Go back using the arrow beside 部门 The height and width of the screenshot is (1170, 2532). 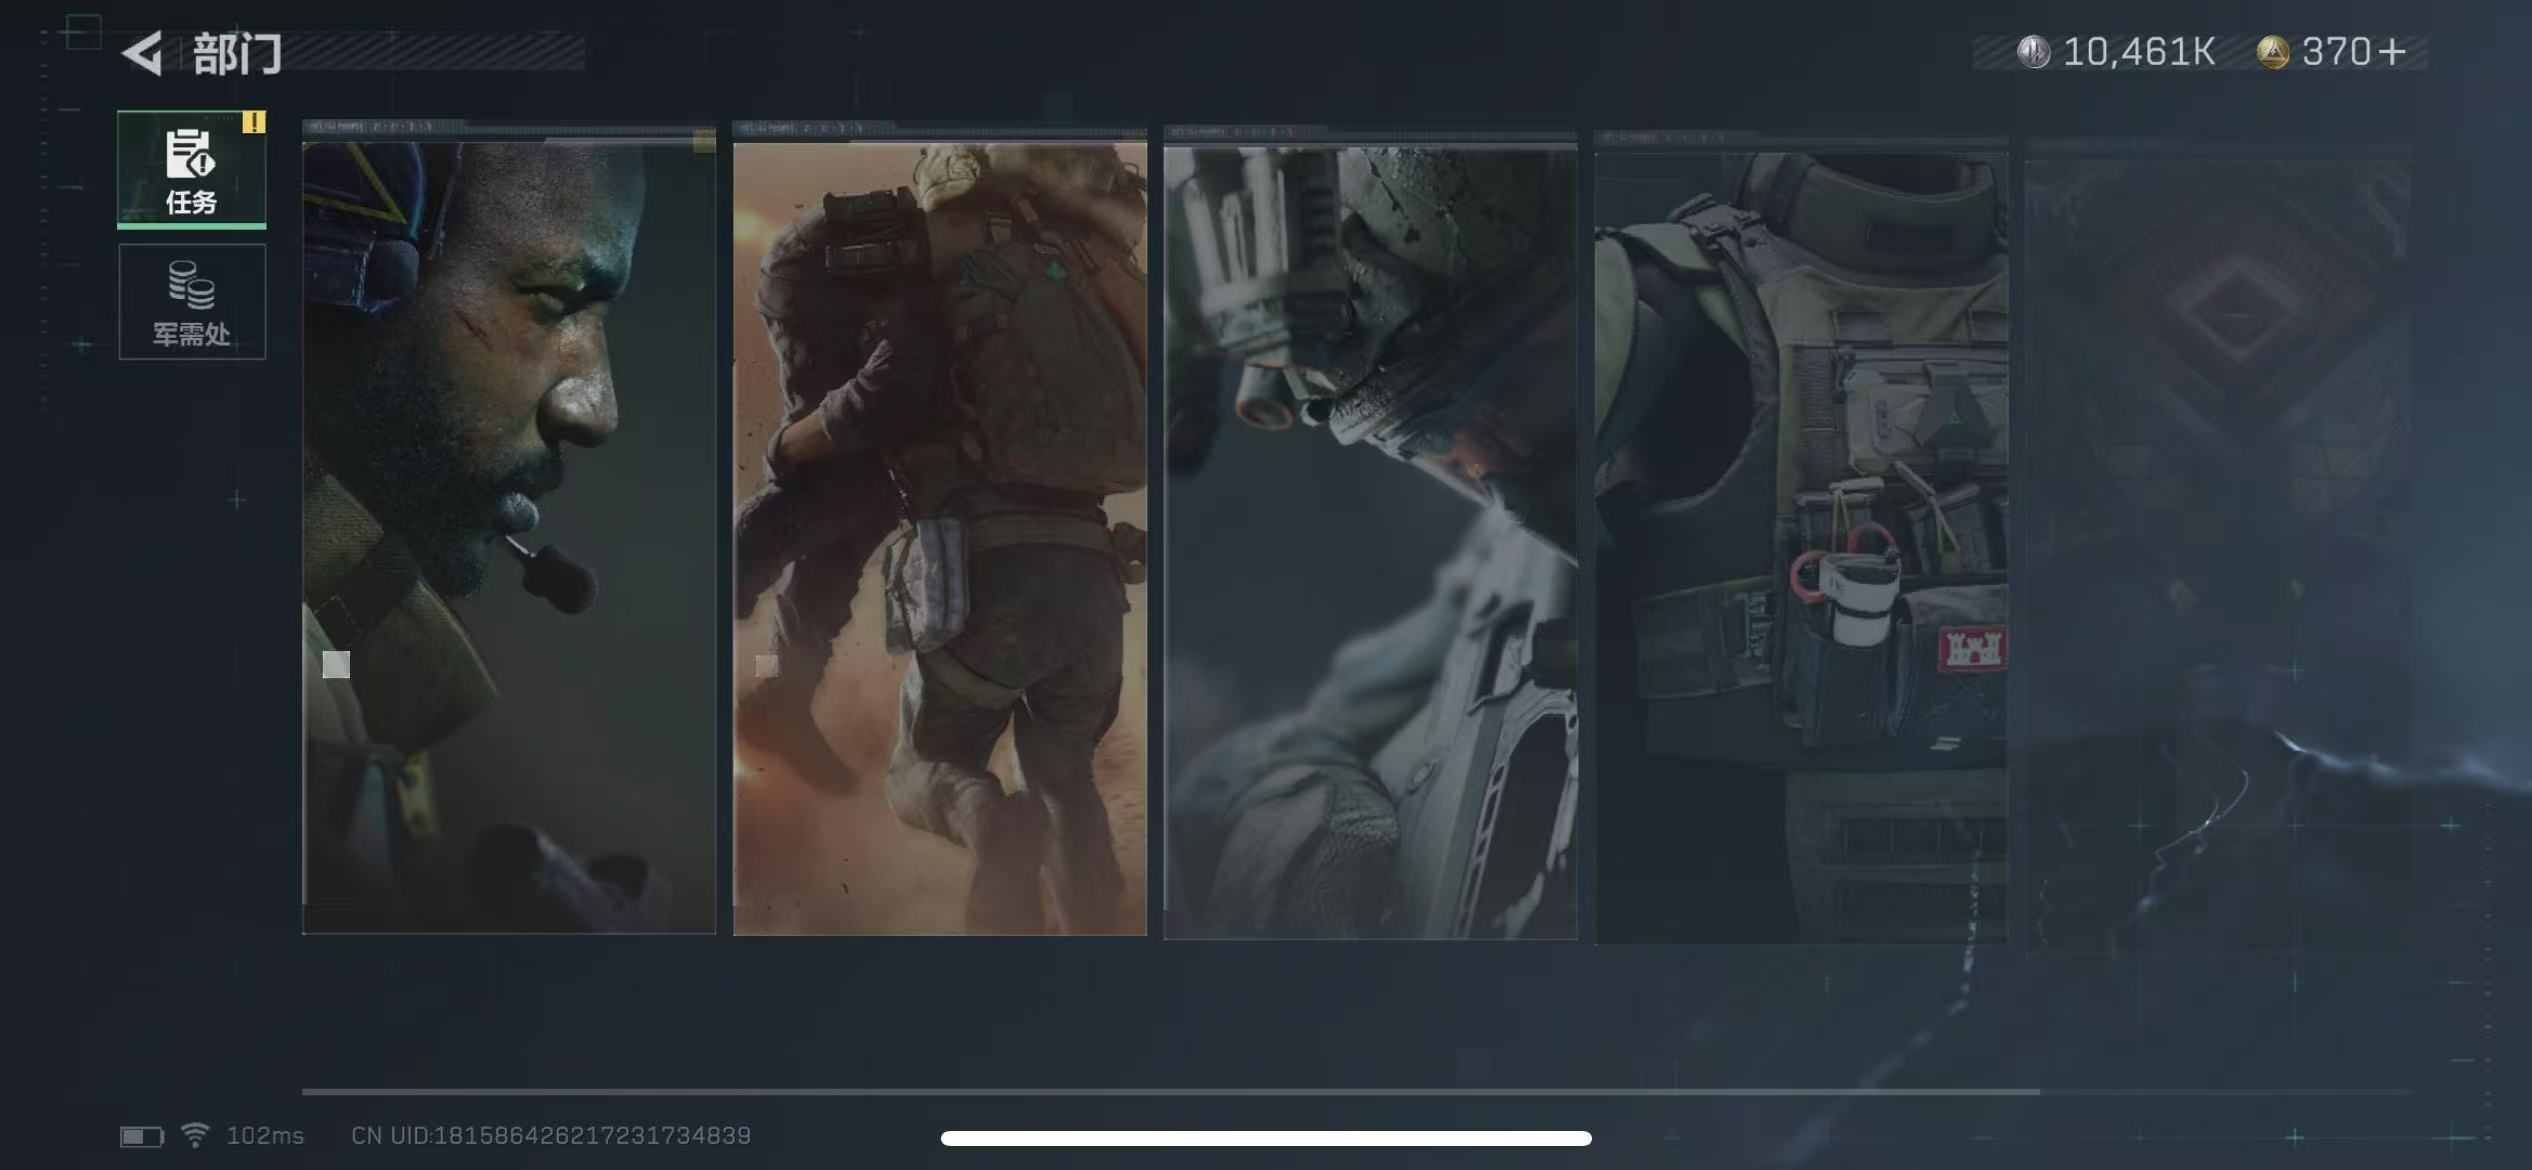[142, 53]
